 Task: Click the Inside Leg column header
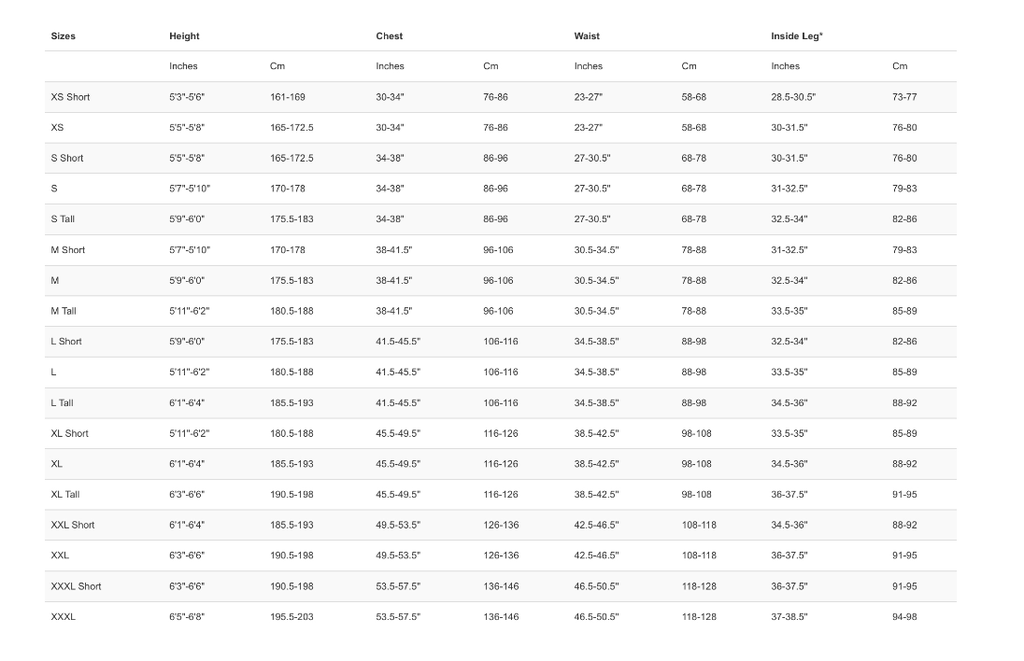pyautogui.click(x=796, y=36)
